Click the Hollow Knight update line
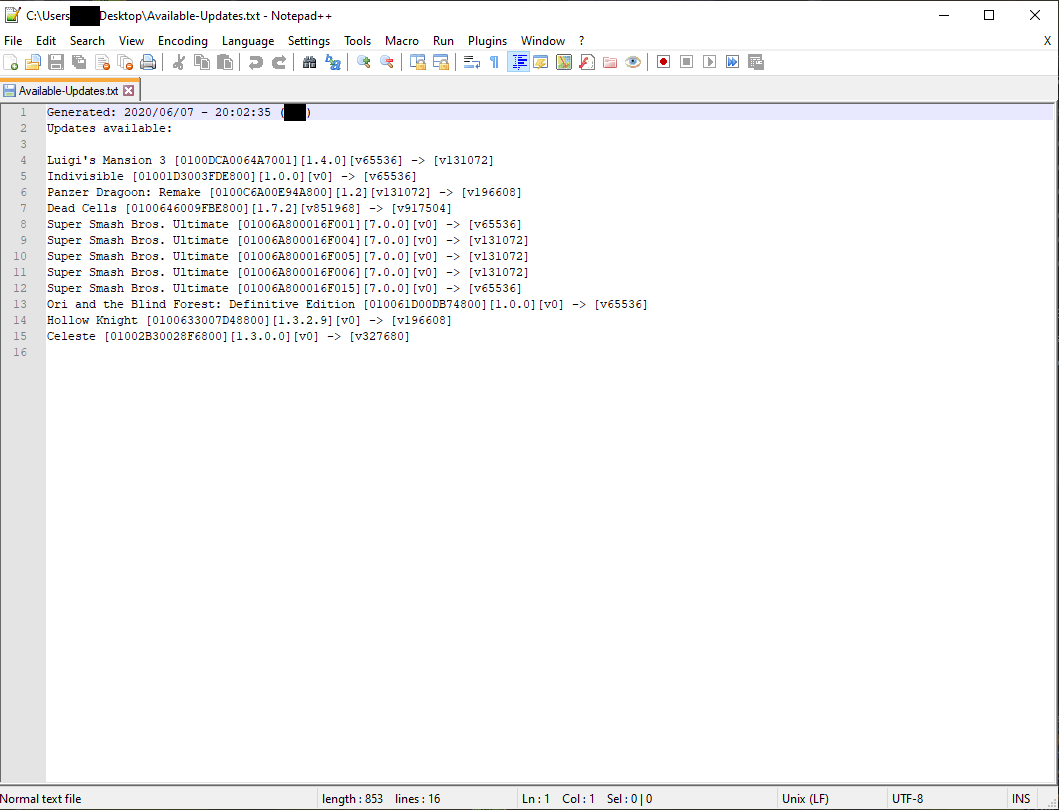This screenshot has height=810, width=1059. [x=249, y=320]
